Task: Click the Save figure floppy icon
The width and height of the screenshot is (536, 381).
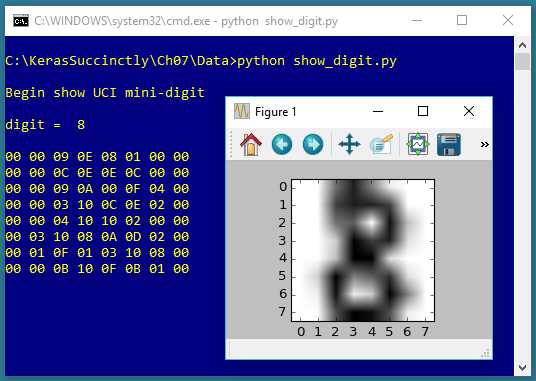Action: click(x=449, y=145)
